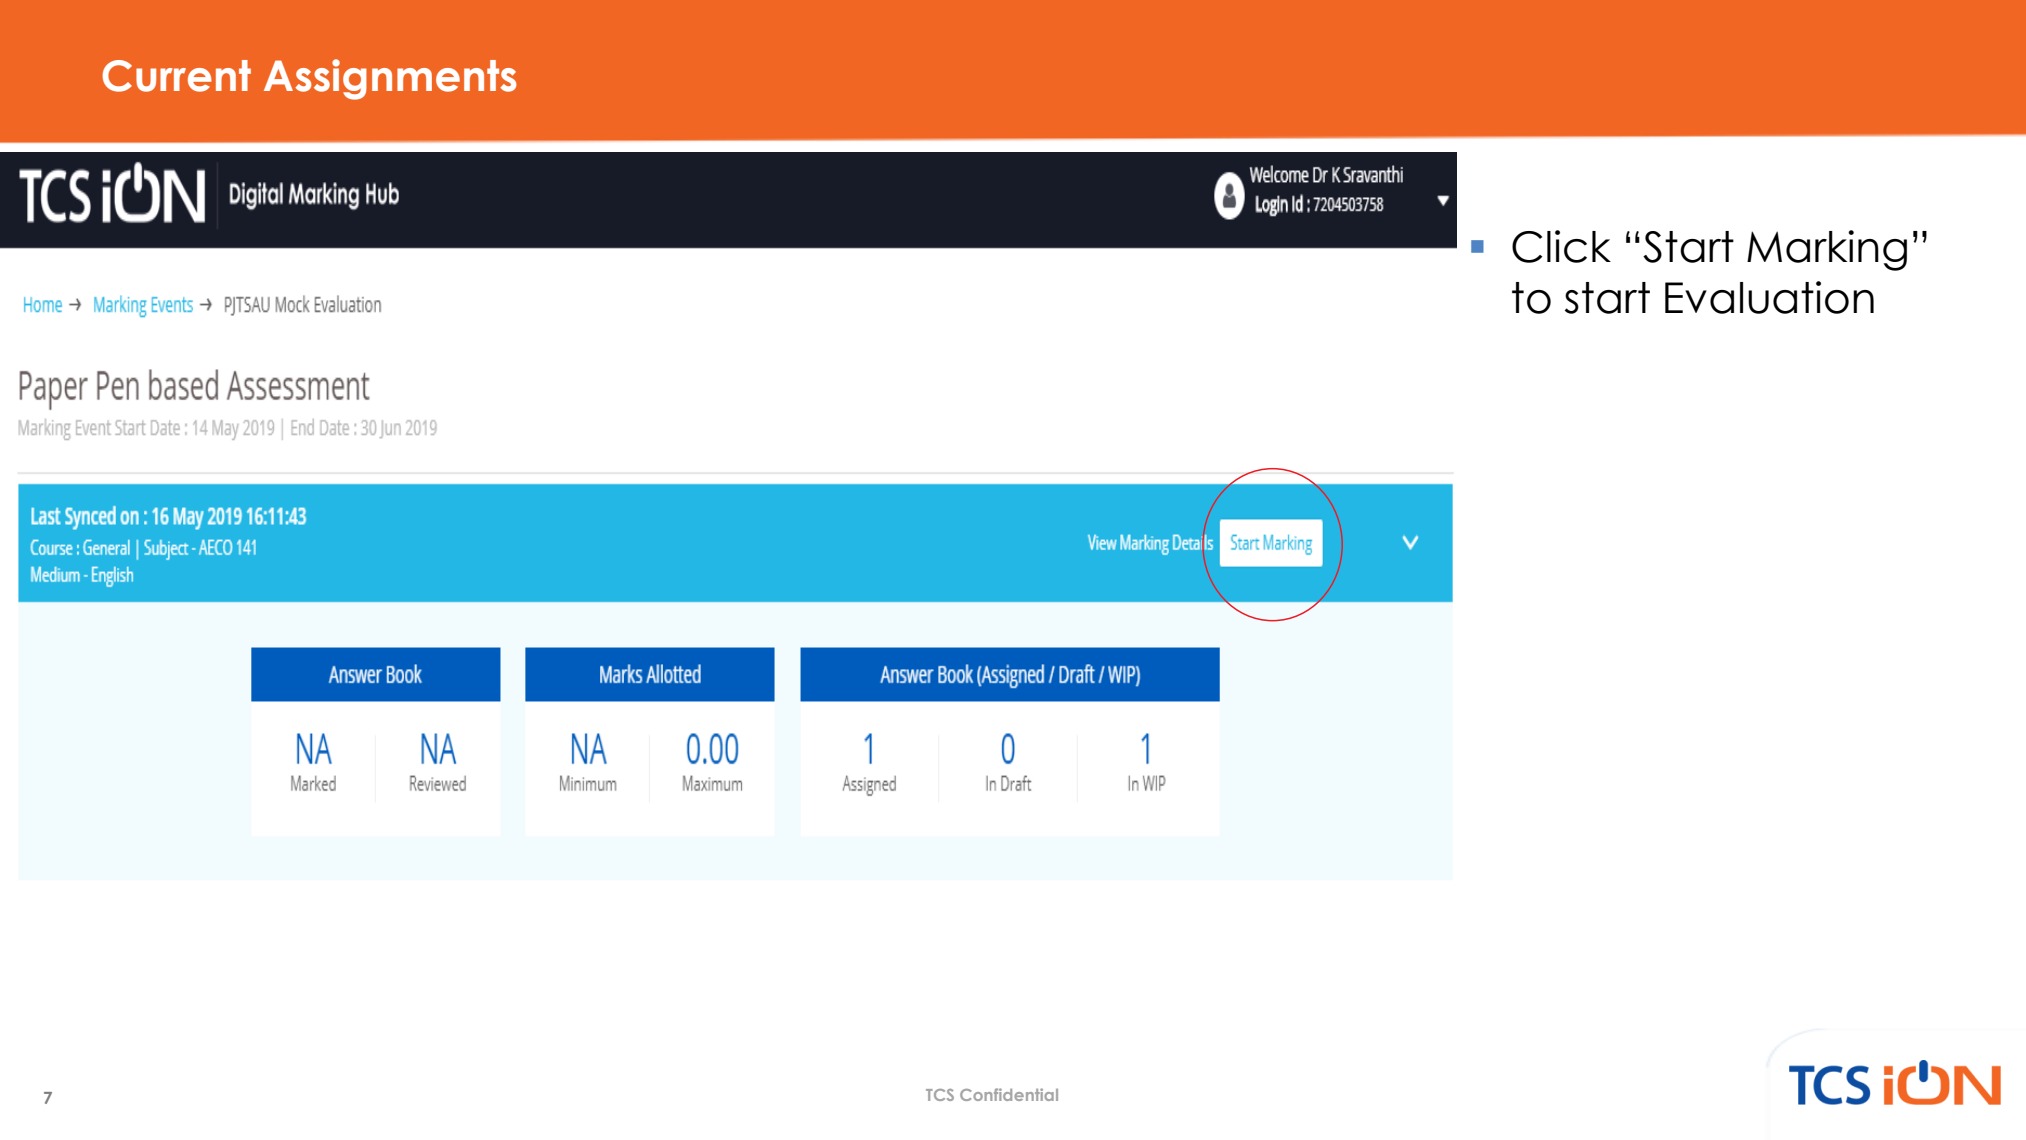This screenshot has height=1140, width=2026.
Task: Click the TCS iON logo in header
Action: point(112,195)
